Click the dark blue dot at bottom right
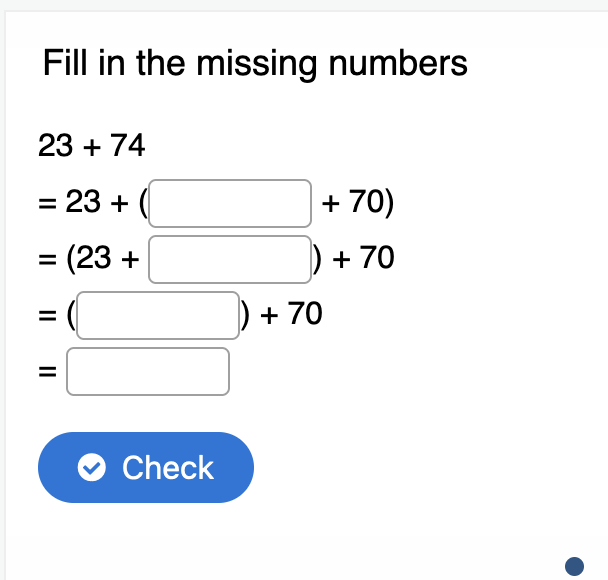This screenshot has width=608, height=580. [574, 566]
